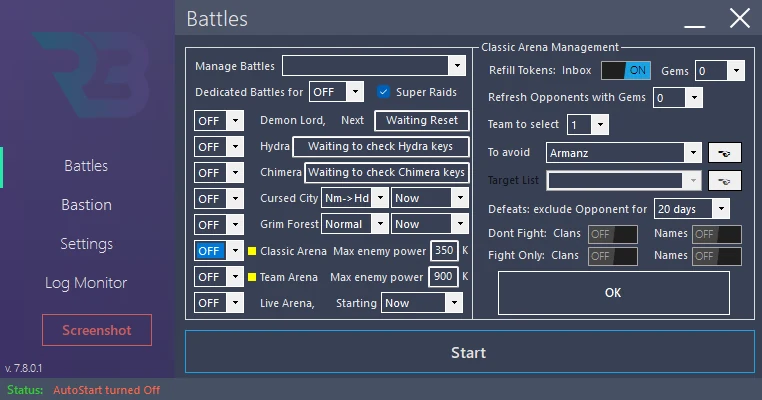762x400 pixels.
Task: Open the Chimera OFF dropdown
Action: pos(219,173)
